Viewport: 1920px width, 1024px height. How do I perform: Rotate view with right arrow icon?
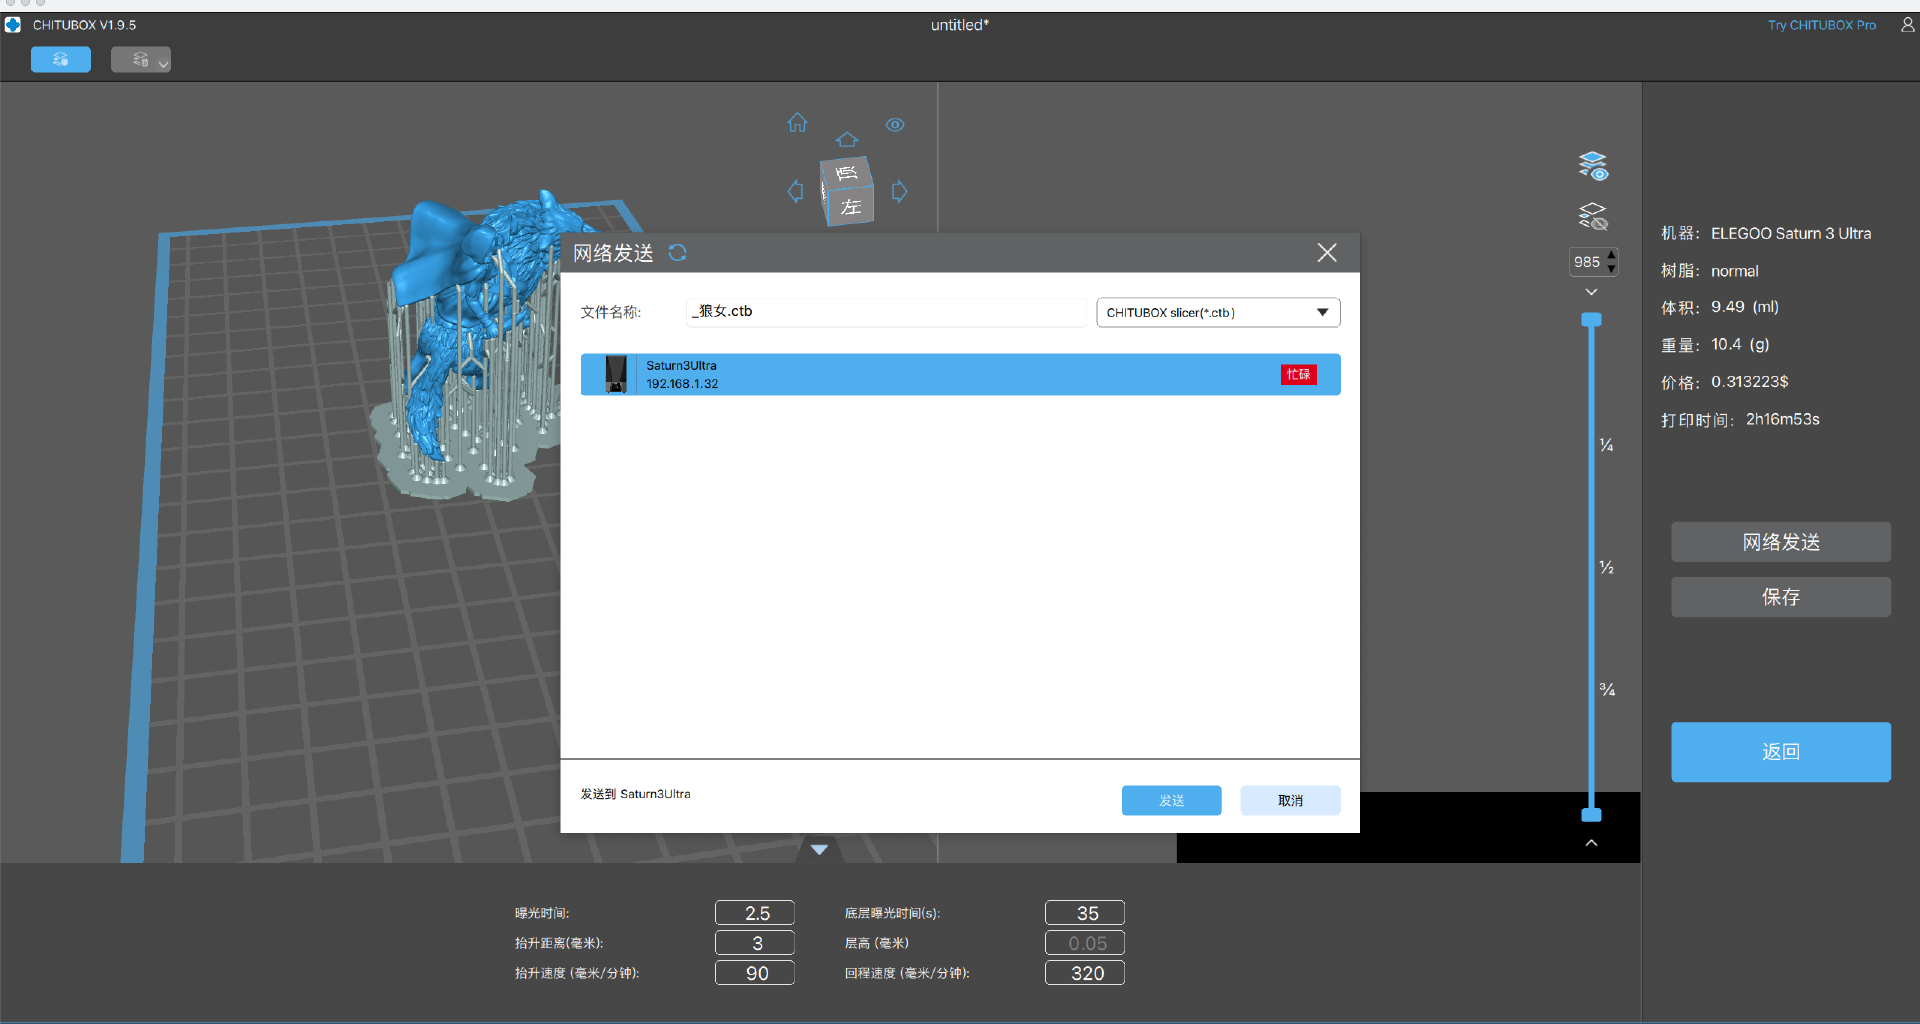(899, 191)
